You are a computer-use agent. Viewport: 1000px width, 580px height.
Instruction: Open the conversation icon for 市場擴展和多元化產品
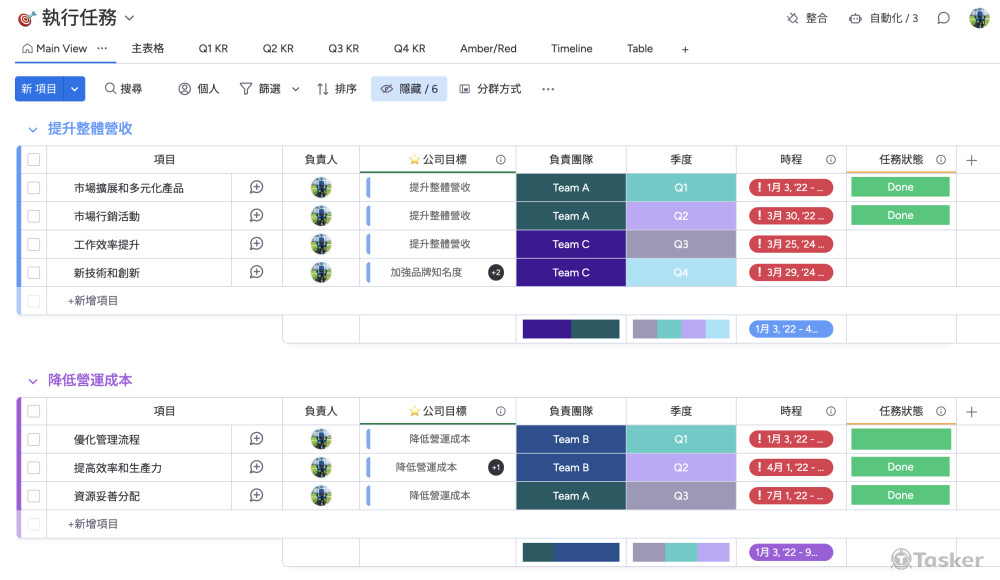pyautogui.click(x=256, y=187)
